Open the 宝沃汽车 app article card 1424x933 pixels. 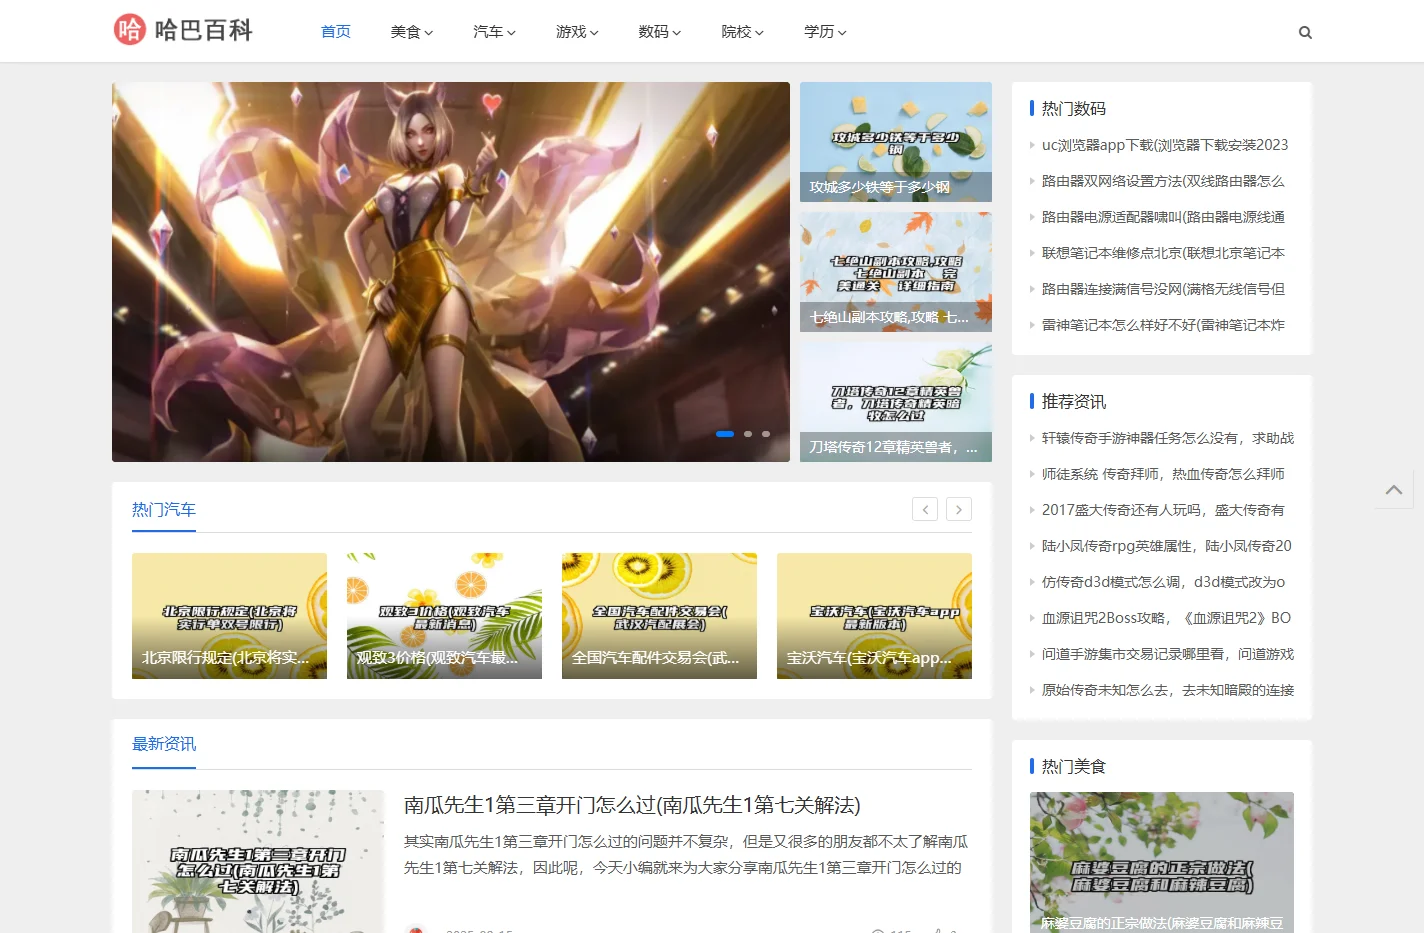(874, 616)
